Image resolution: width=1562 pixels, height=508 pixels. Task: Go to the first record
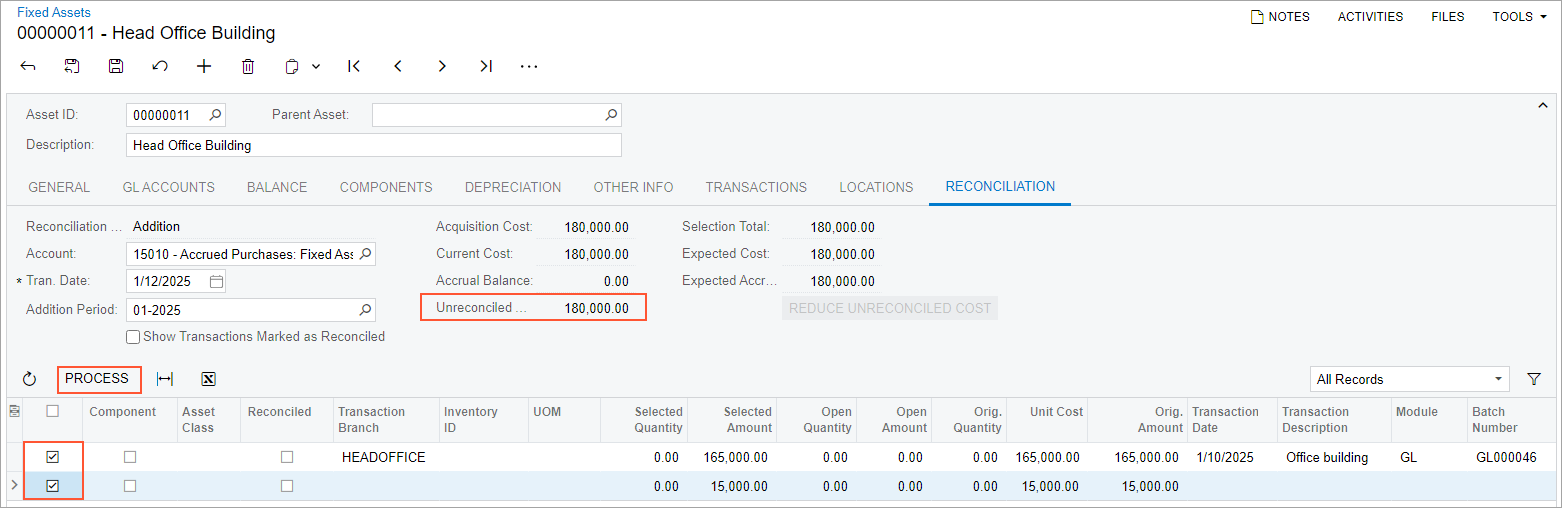[354, 66]
